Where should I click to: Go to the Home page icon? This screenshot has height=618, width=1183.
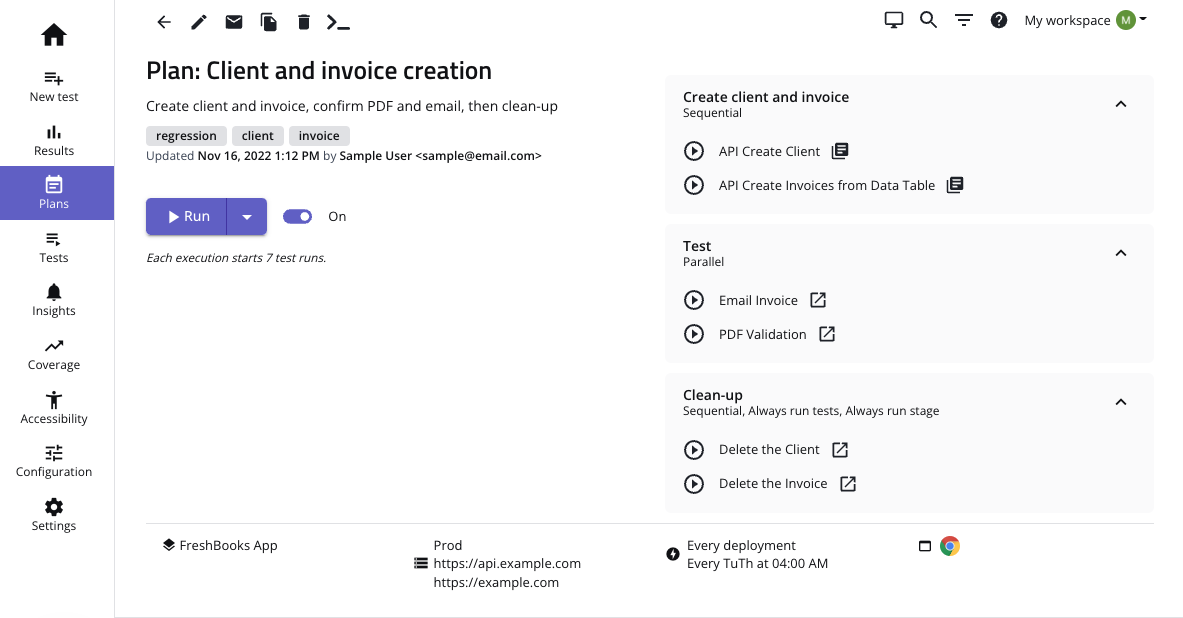tap(54, 35)
